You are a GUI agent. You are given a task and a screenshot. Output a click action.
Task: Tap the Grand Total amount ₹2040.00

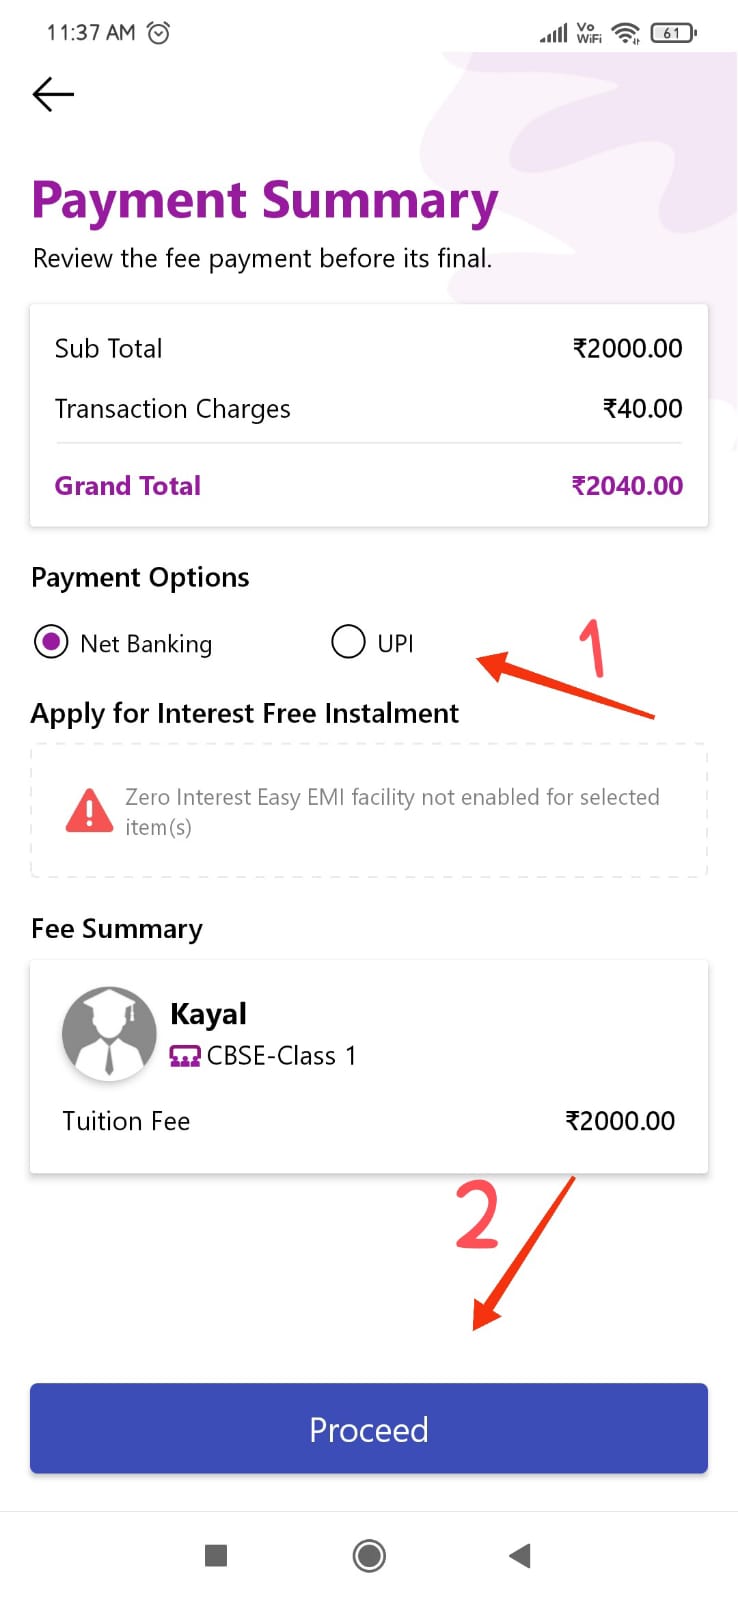click(x=627, y=485)
